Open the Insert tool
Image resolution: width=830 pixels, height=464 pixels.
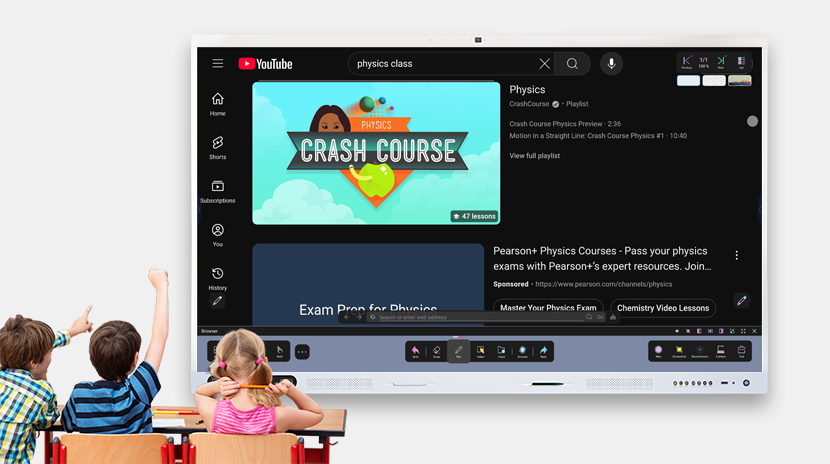click(501, 351)
